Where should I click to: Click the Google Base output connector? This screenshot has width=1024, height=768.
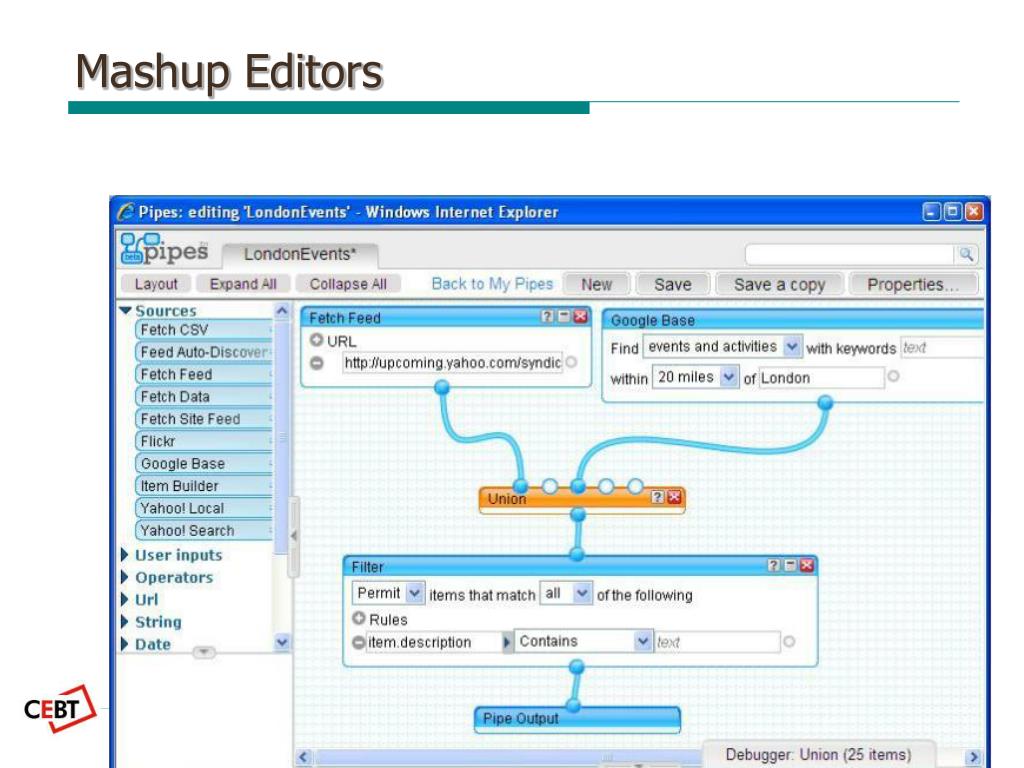[x=825, y=402]
